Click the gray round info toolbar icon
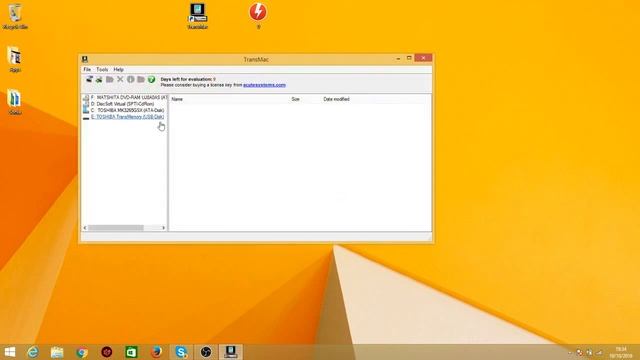 click(x=131, y=79)
